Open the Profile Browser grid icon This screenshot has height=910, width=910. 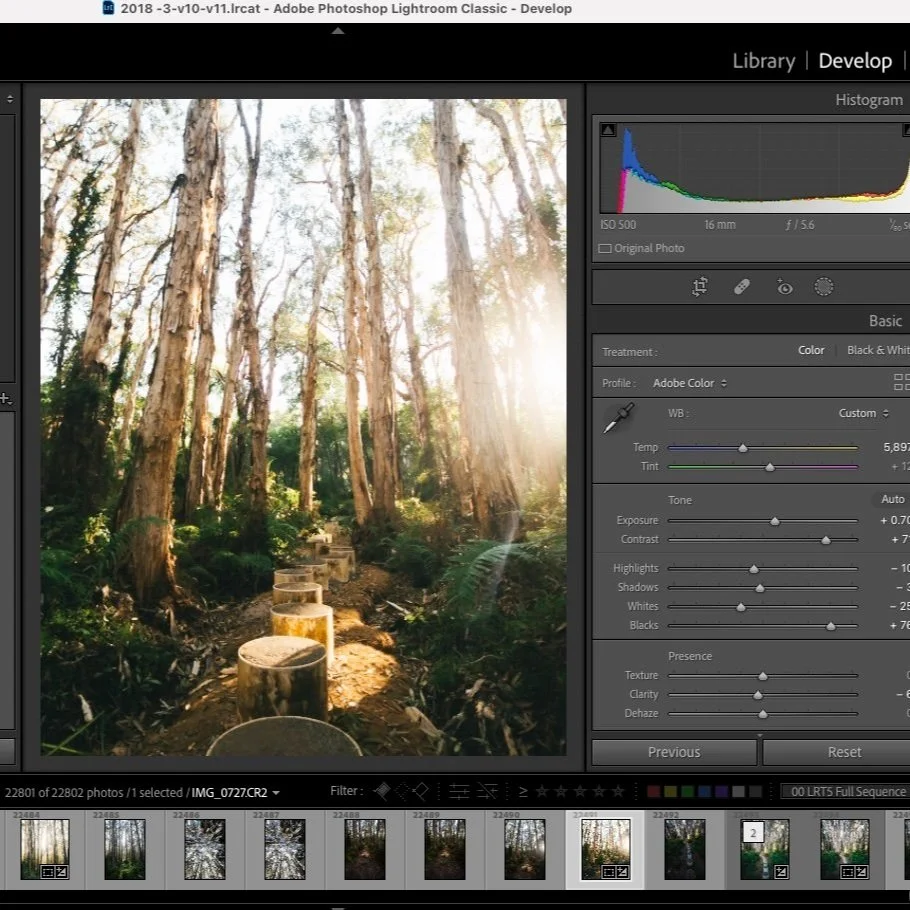click(901, 382)
